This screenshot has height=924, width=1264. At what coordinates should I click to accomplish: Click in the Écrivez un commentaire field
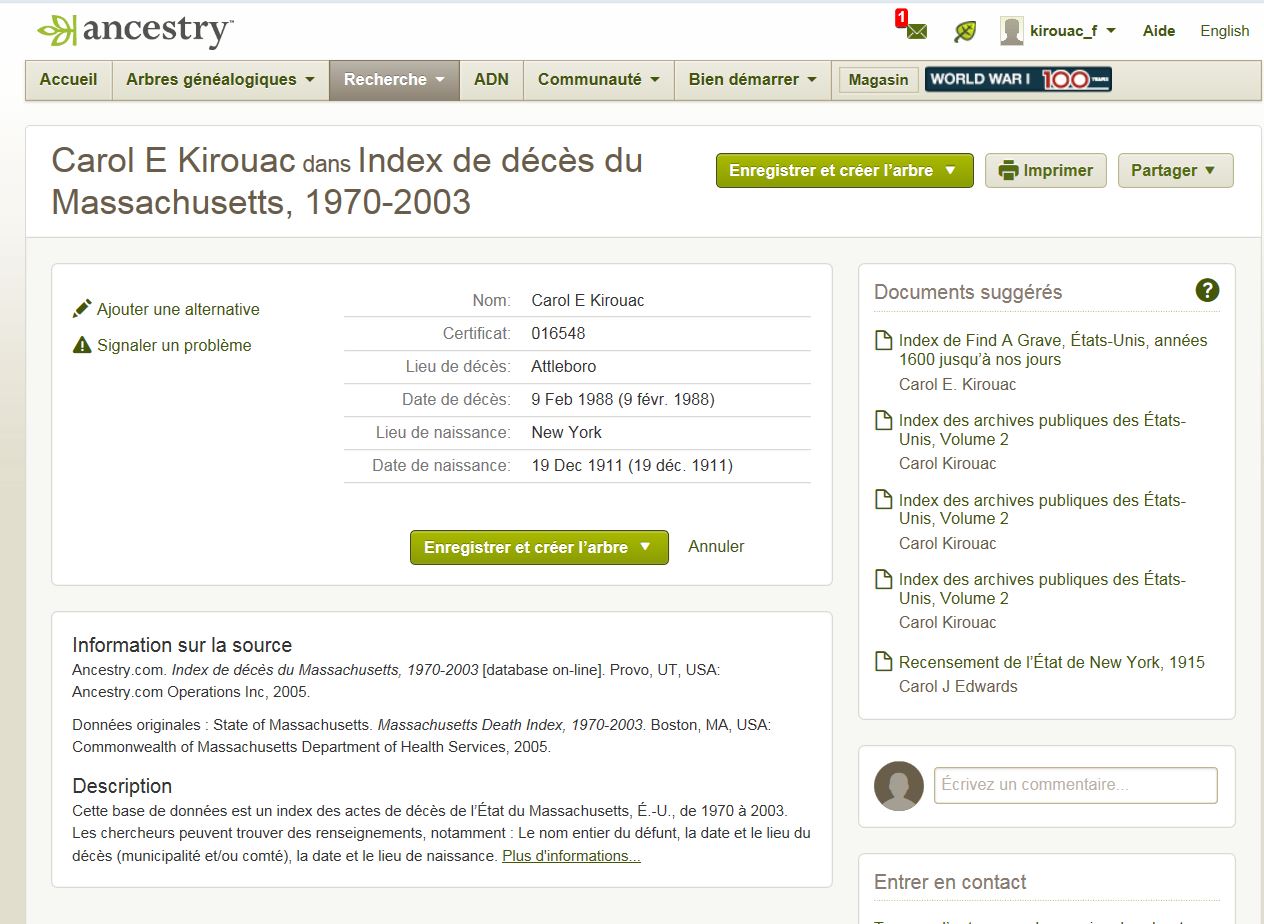tap(1076, 785)
